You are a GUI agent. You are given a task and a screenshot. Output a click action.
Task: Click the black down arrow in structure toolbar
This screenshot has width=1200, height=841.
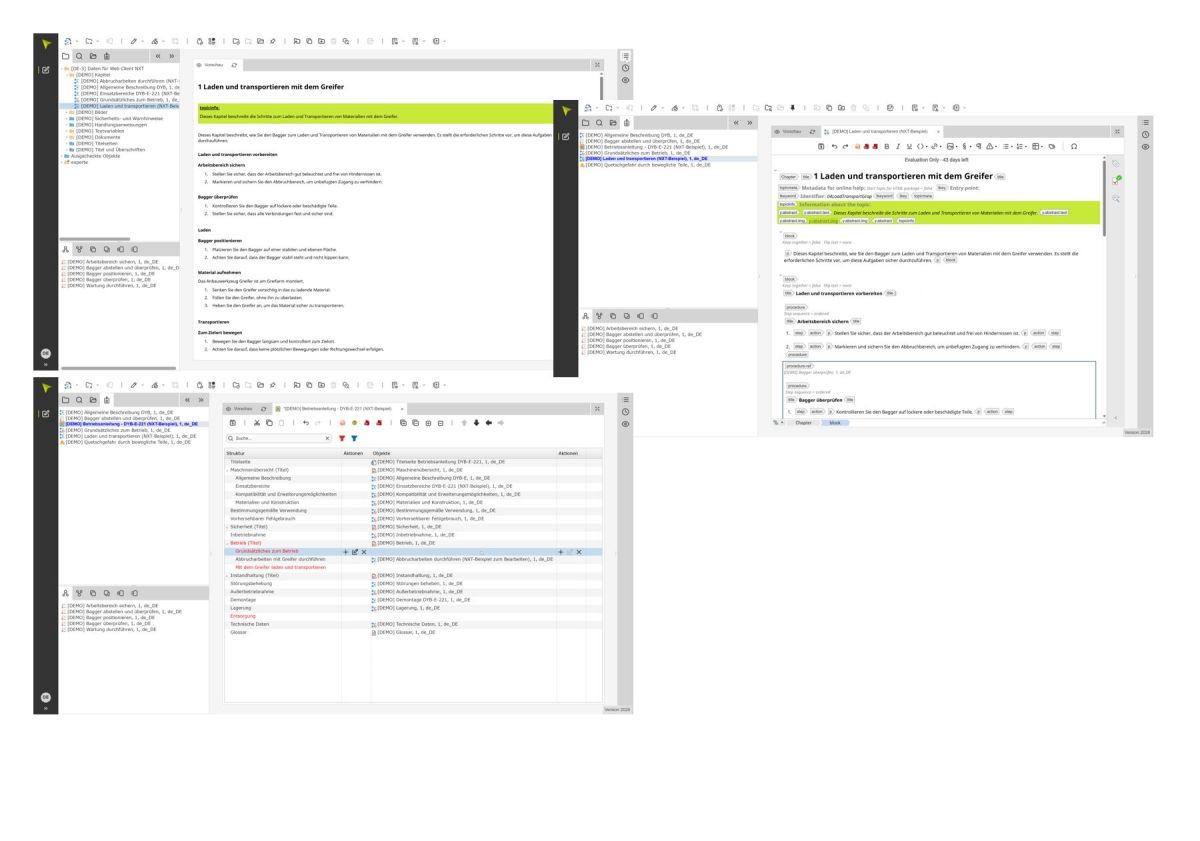(x=477, y=424)
